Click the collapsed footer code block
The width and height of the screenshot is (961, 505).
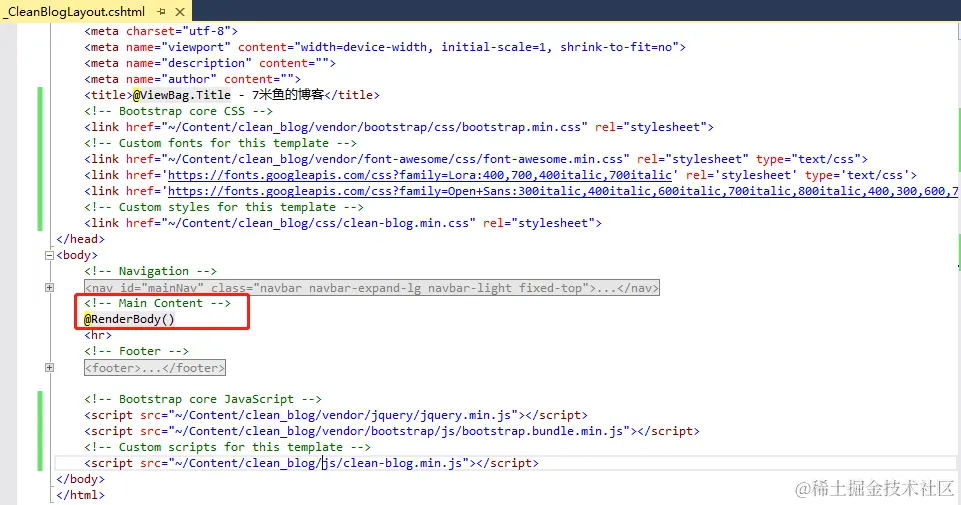(x=155, y=368)
